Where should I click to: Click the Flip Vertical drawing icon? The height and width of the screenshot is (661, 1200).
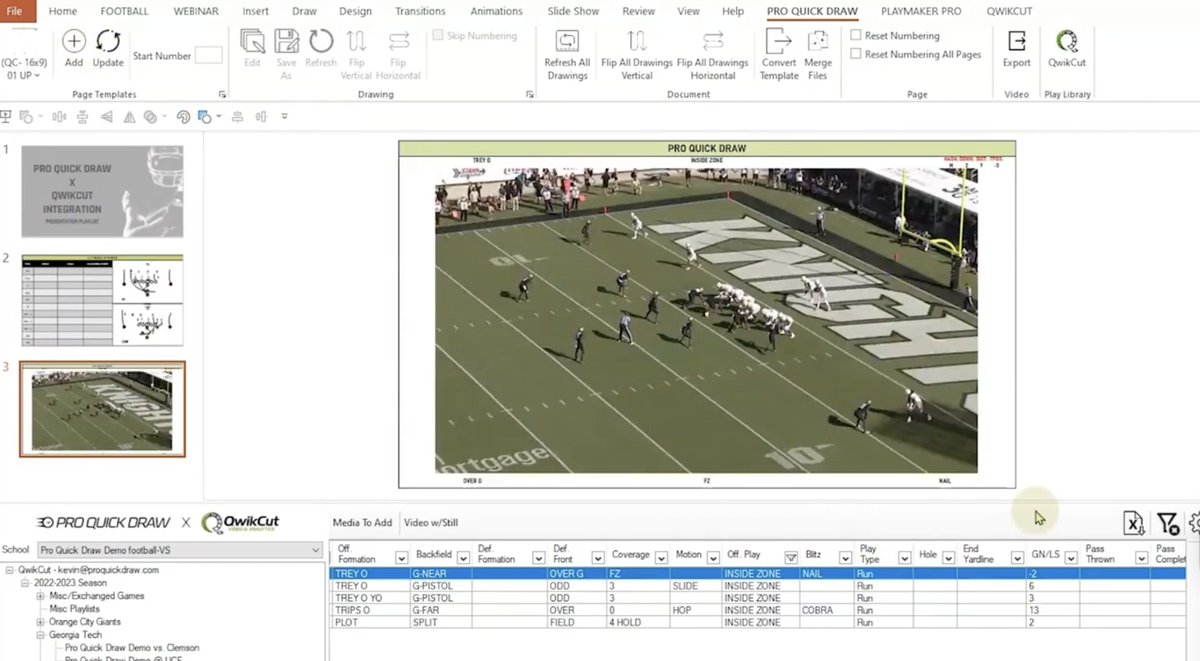(356, 41)
